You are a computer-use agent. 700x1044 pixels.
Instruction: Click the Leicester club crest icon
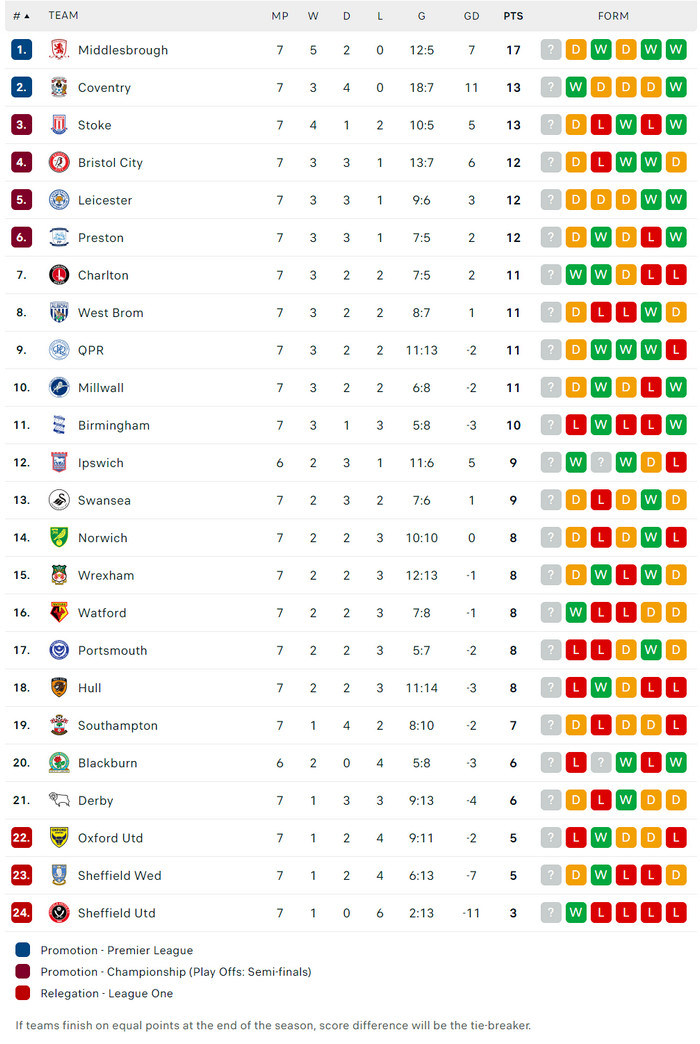[59, 200]
